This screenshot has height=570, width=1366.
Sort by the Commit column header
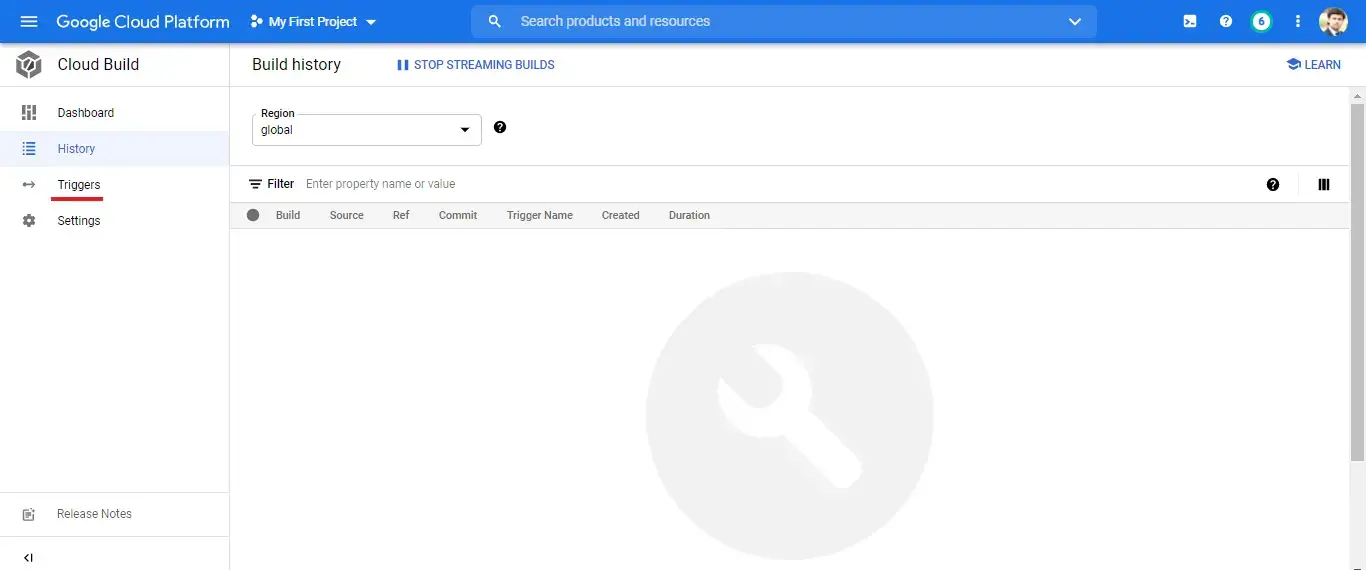tap(458, 215)
